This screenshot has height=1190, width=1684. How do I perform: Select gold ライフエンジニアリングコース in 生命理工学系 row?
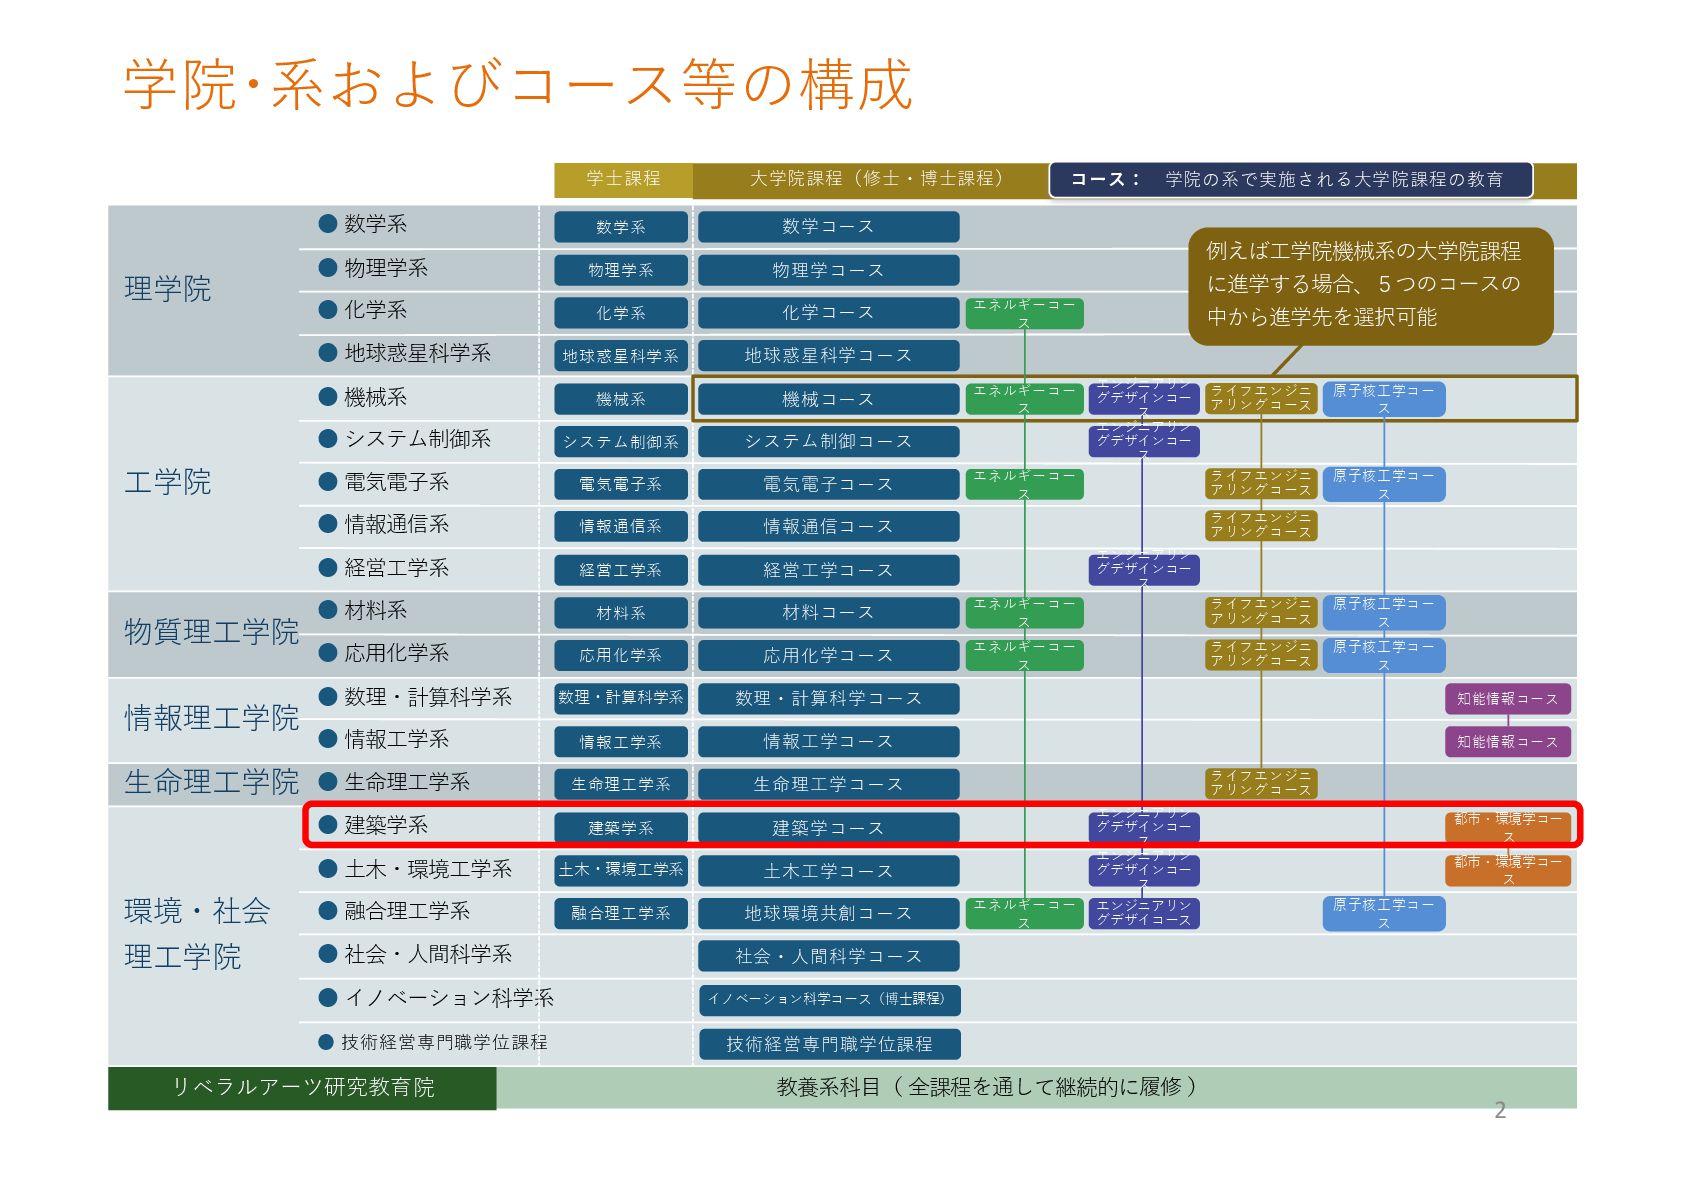coord(1261,784)
